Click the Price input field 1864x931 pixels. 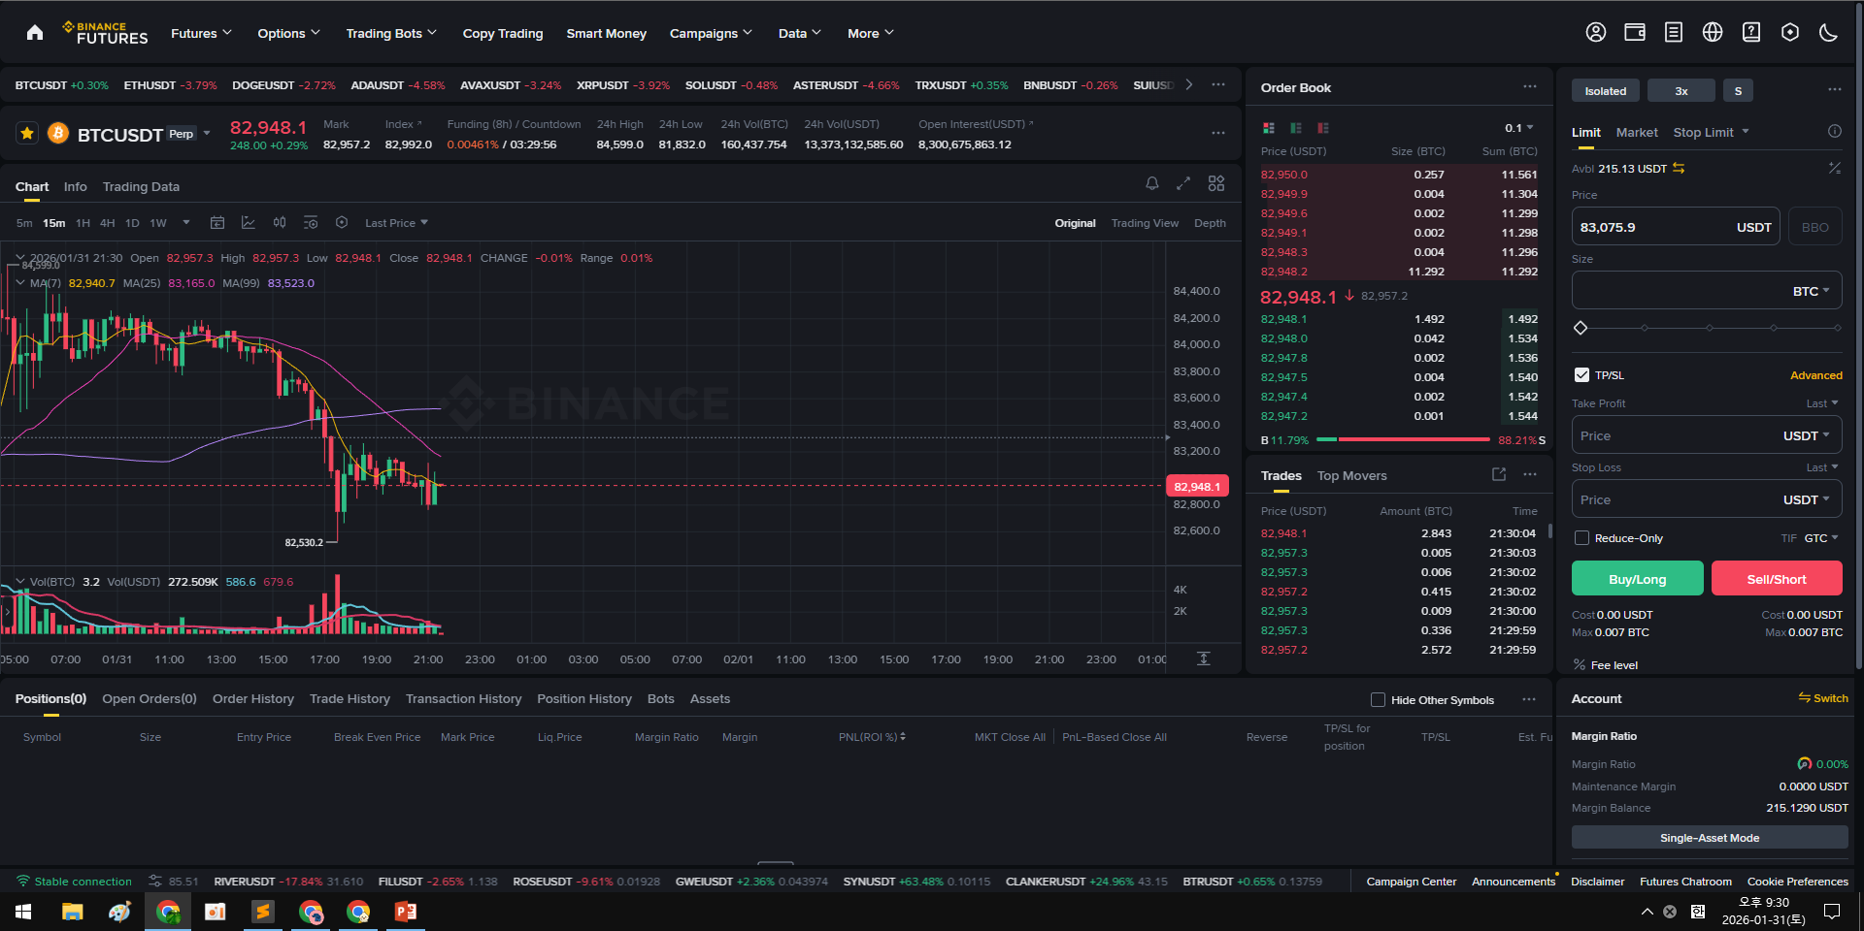(1675, 227)
